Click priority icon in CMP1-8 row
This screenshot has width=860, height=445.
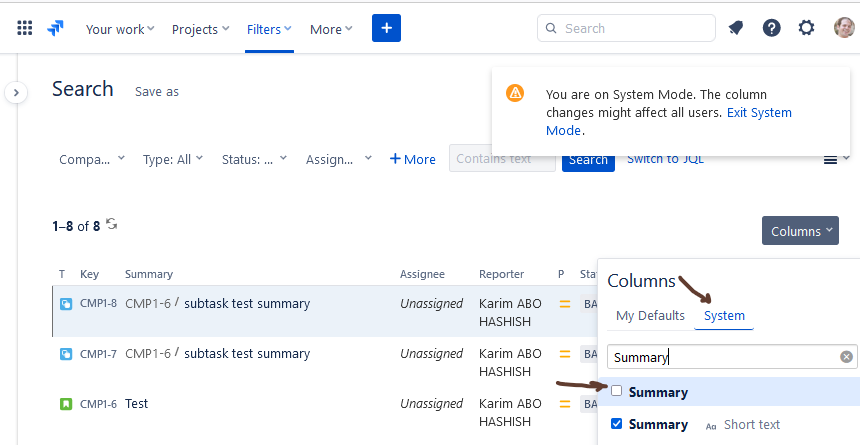click(565, 304)
